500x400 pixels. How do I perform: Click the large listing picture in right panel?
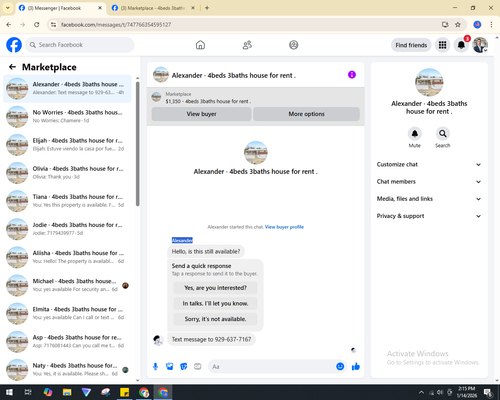point(429,82)
